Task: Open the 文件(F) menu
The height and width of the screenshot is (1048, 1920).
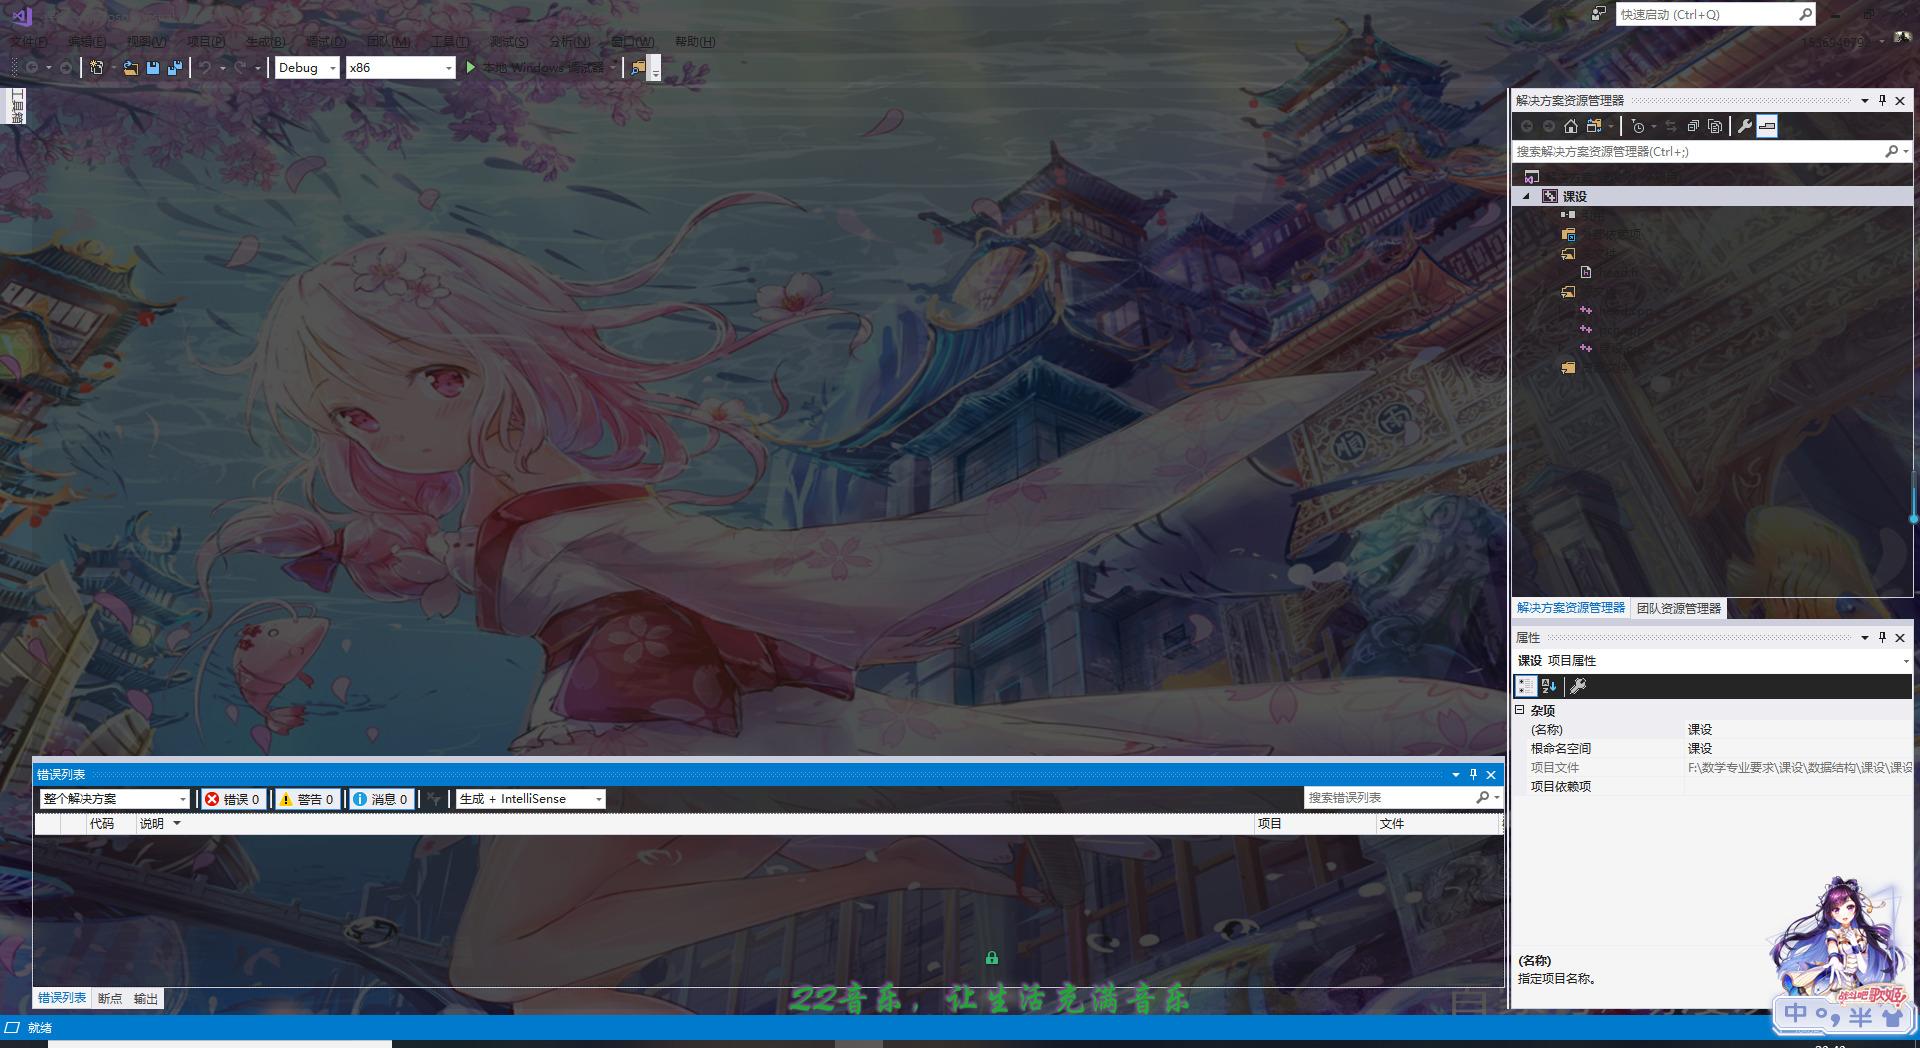Action: [28, 42]
